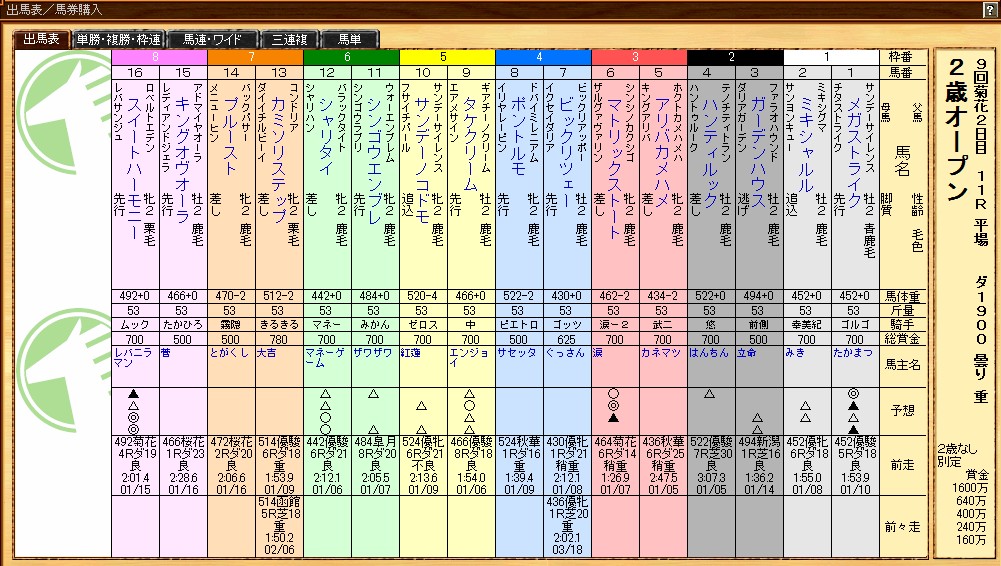Screen dimensions: 1001x566
Task: Select body weight 512-2
Action: pyautogui.click(x=279, y=296)
